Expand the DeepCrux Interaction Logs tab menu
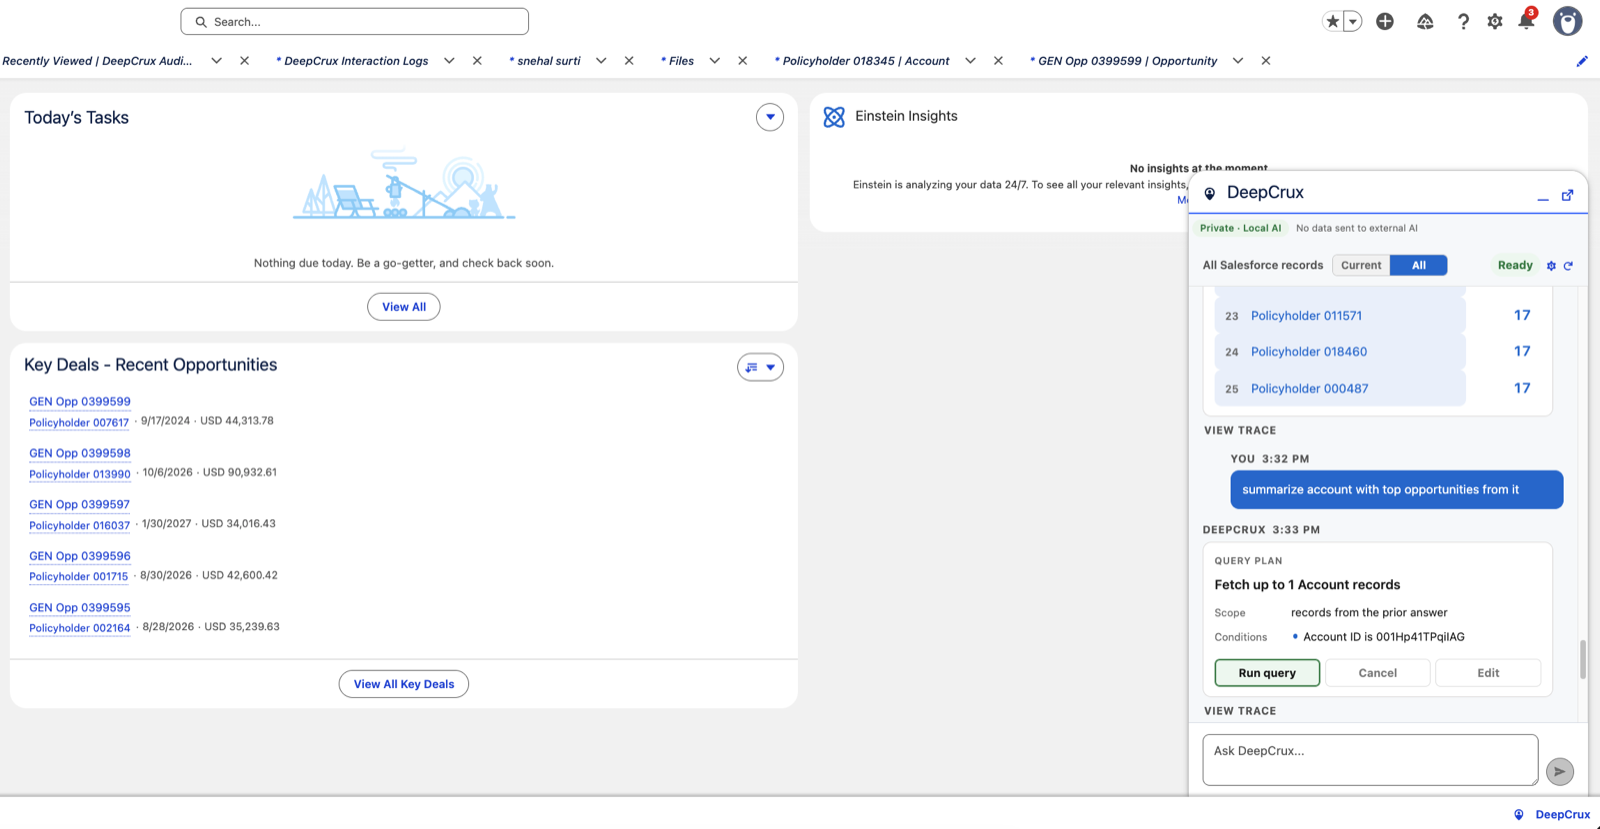 coord(449,61)
